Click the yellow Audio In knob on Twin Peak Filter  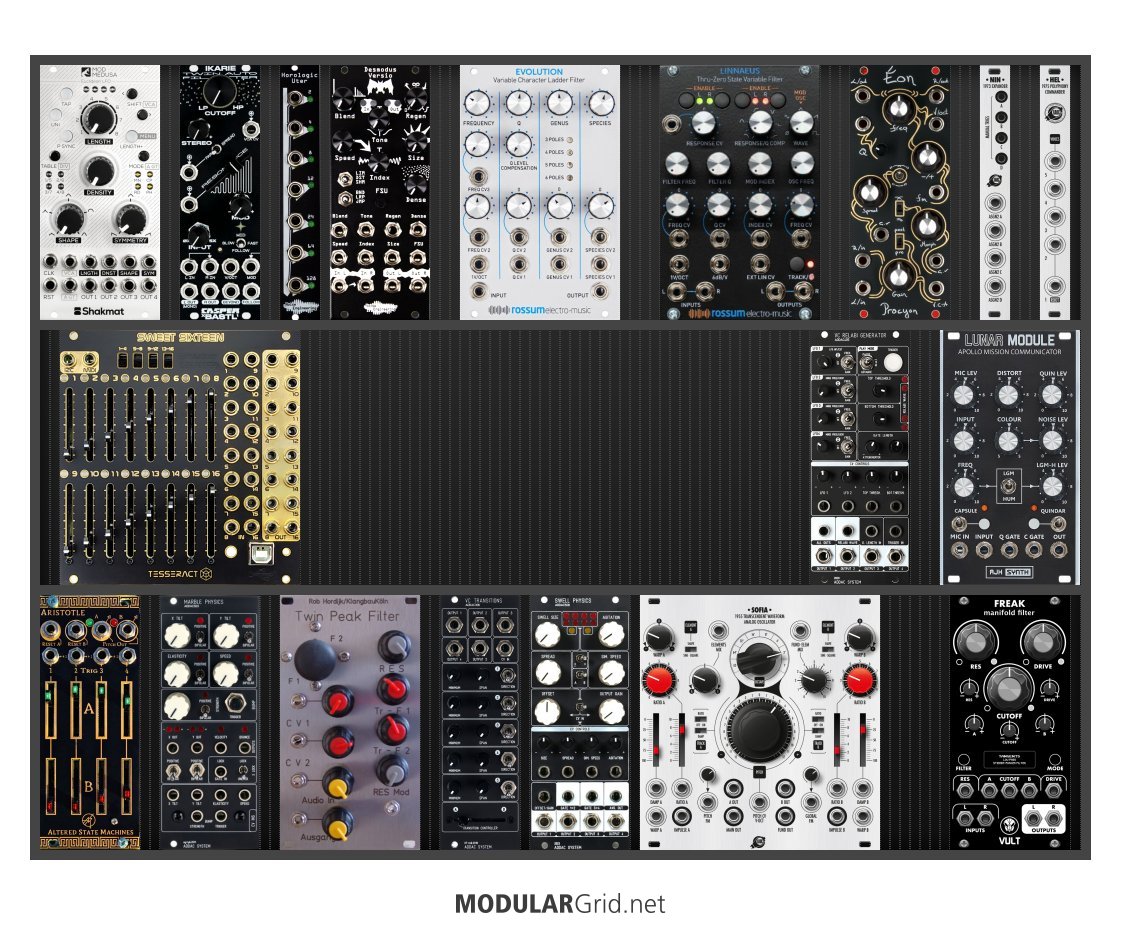[x=337, y=781]
